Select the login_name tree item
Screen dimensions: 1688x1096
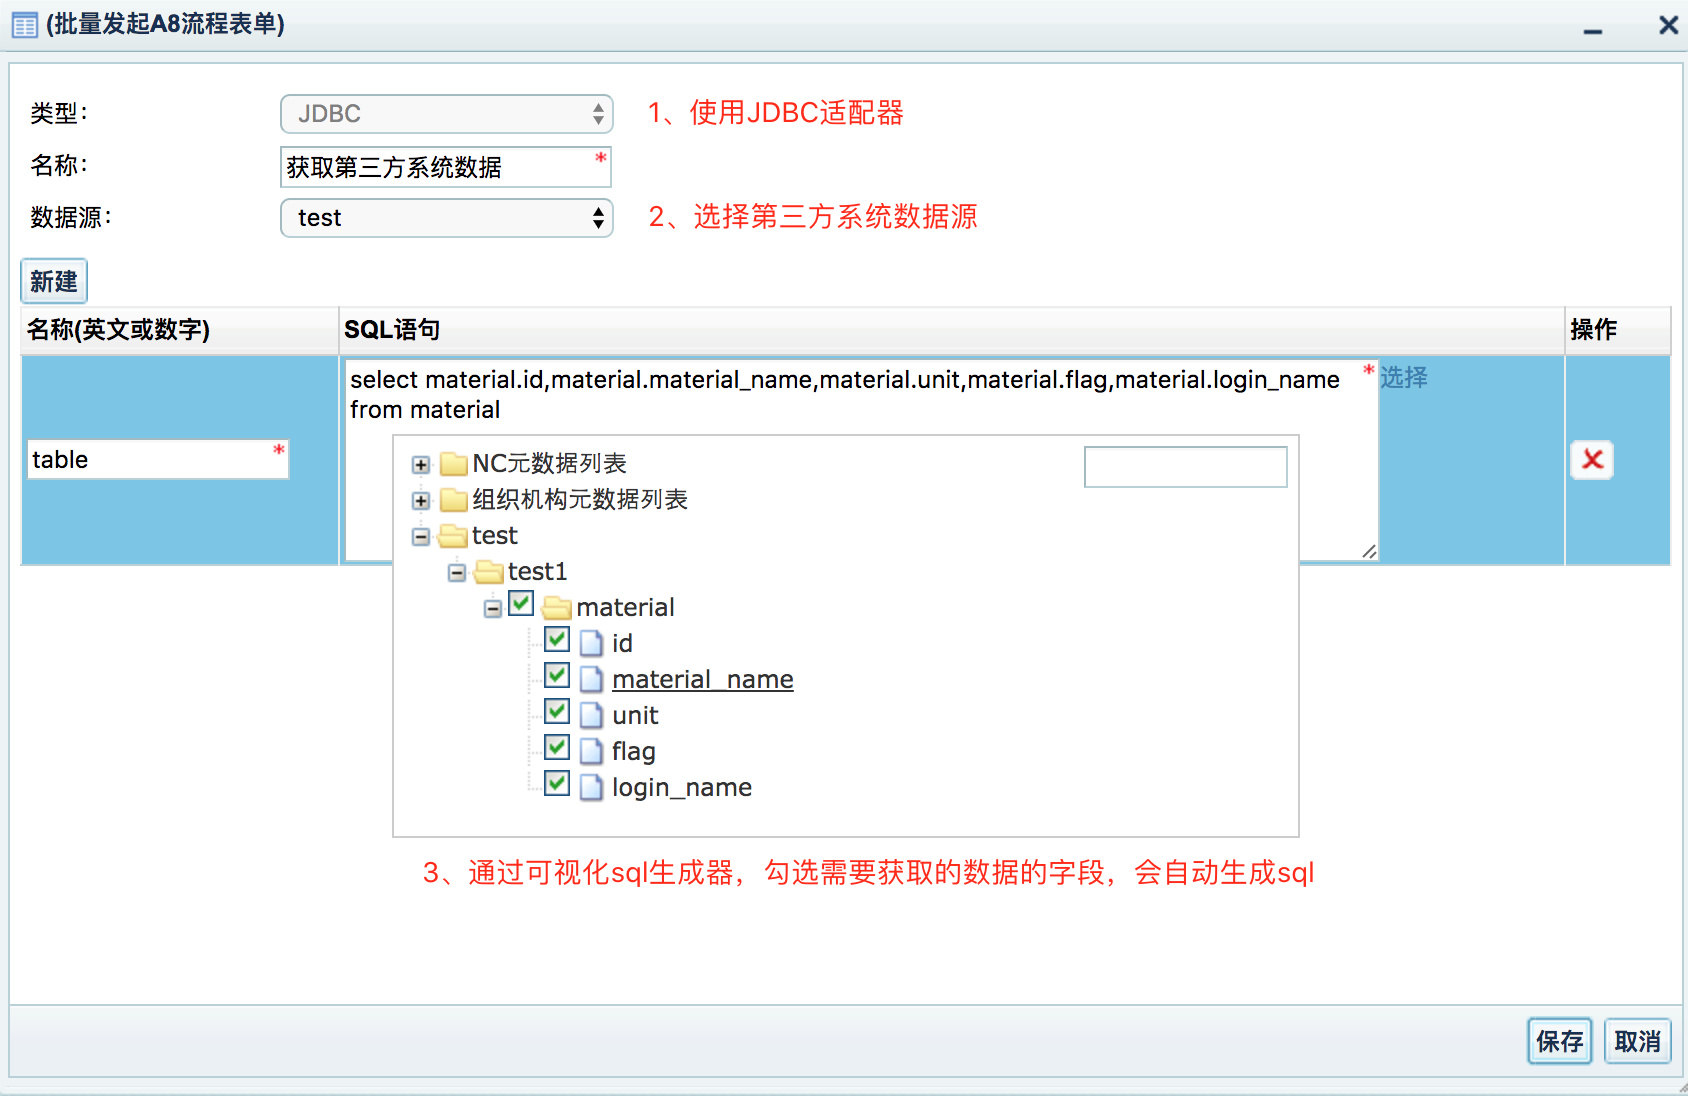click(681, 788)
